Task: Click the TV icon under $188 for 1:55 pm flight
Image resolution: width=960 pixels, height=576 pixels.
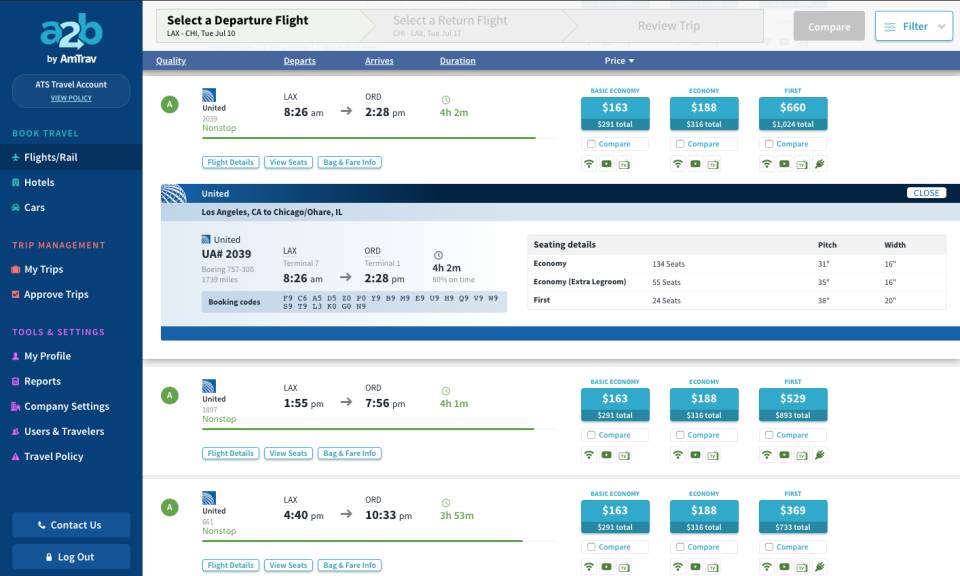Action: 713,455
